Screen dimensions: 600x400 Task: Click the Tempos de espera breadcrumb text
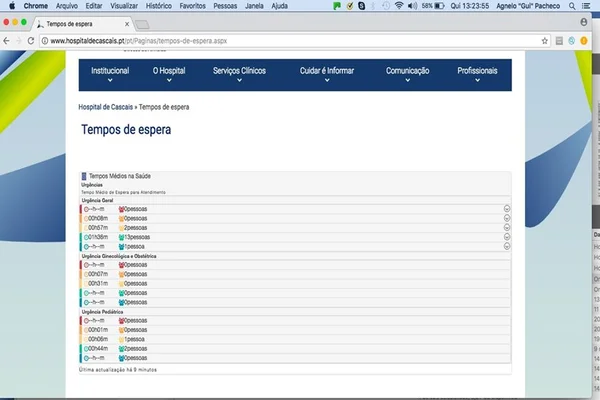(x=164, y=107)
